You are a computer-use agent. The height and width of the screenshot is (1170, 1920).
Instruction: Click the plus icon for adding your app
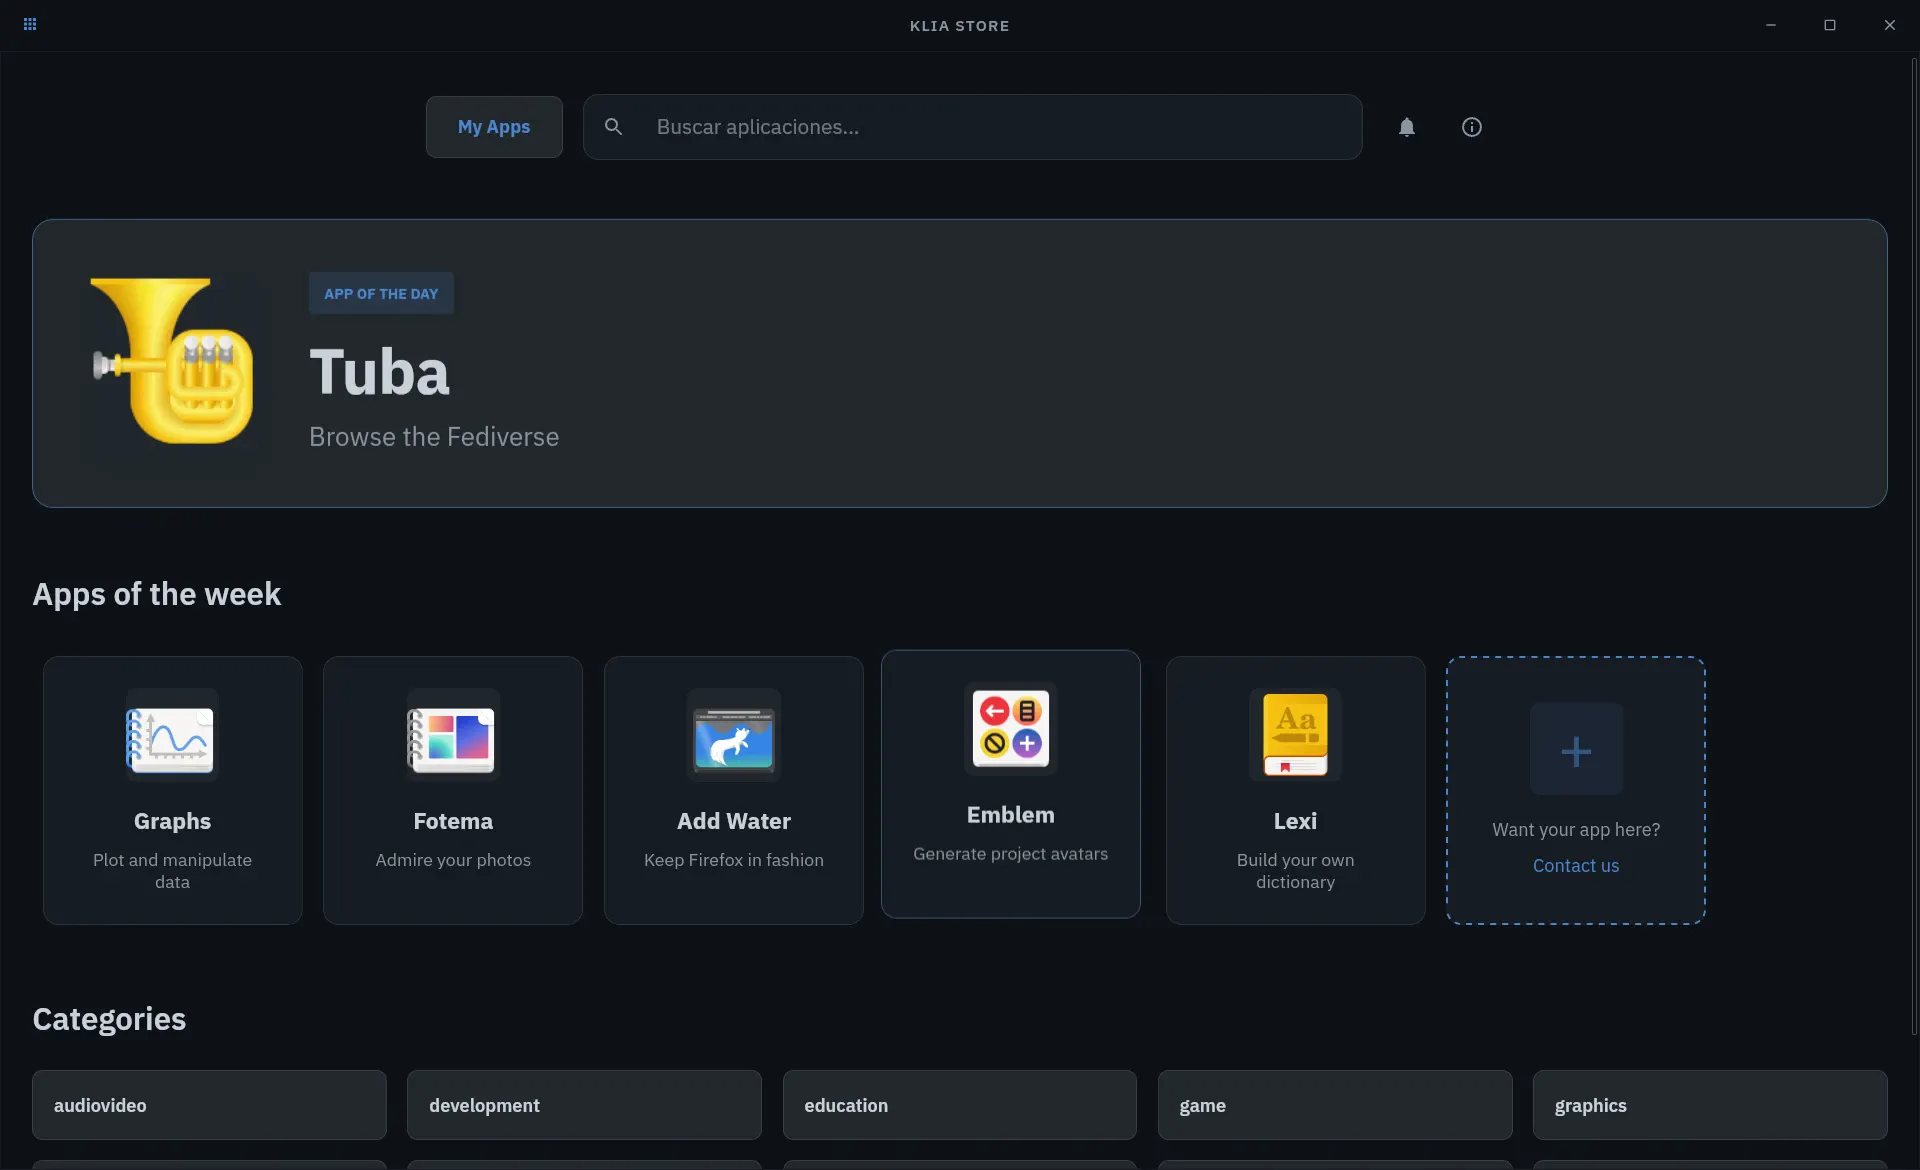1576,750
